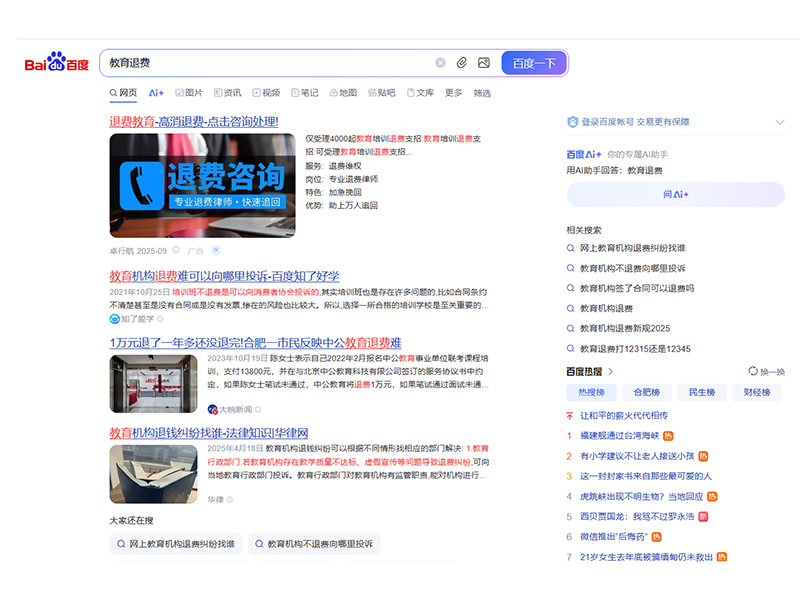The image size is (800, 600).
Task: Expand the chevron next to login banner
Action: (780, 122)
